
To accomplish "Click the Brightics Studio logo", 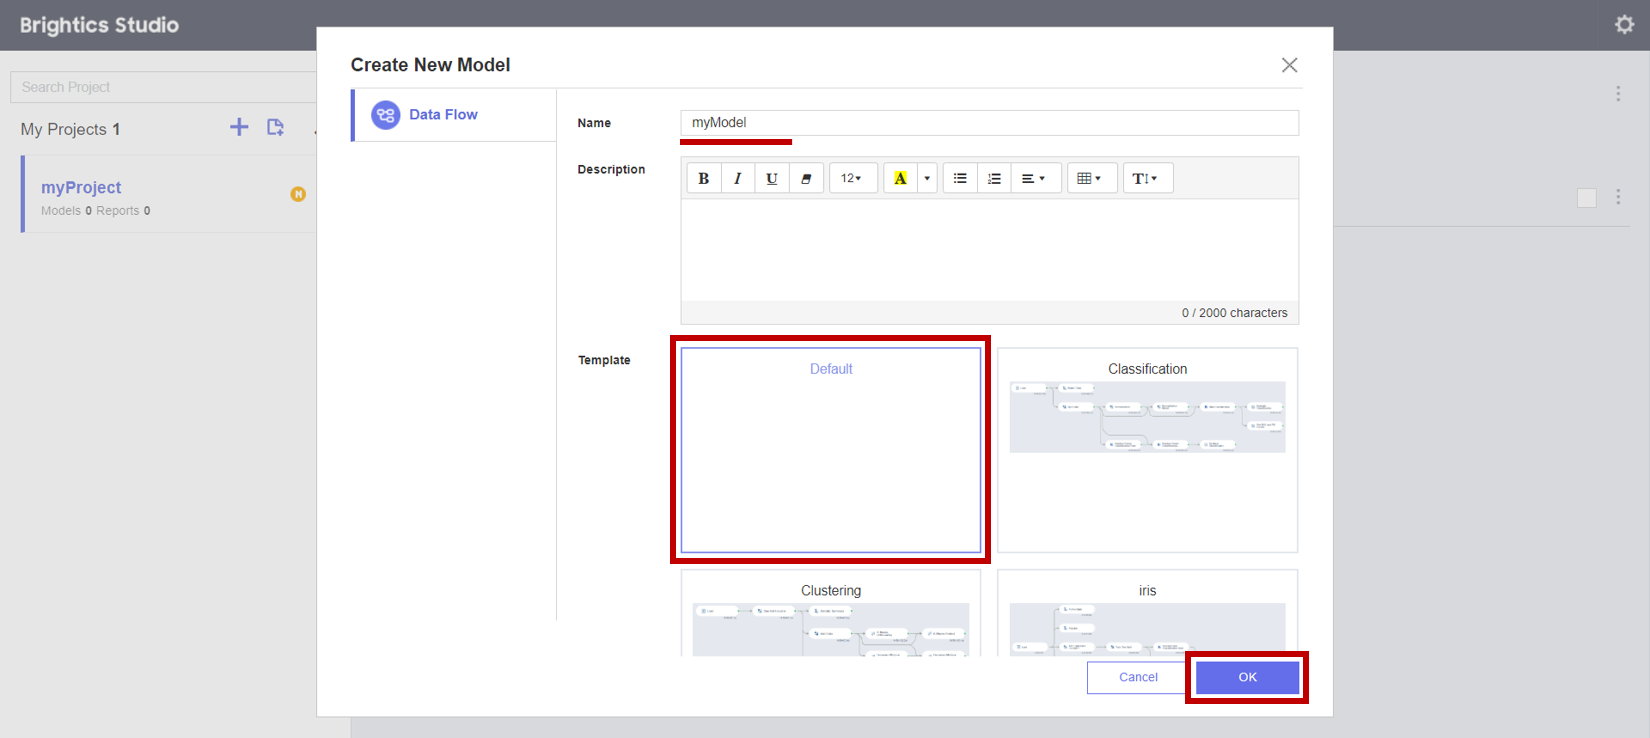I will click(99, 25).
